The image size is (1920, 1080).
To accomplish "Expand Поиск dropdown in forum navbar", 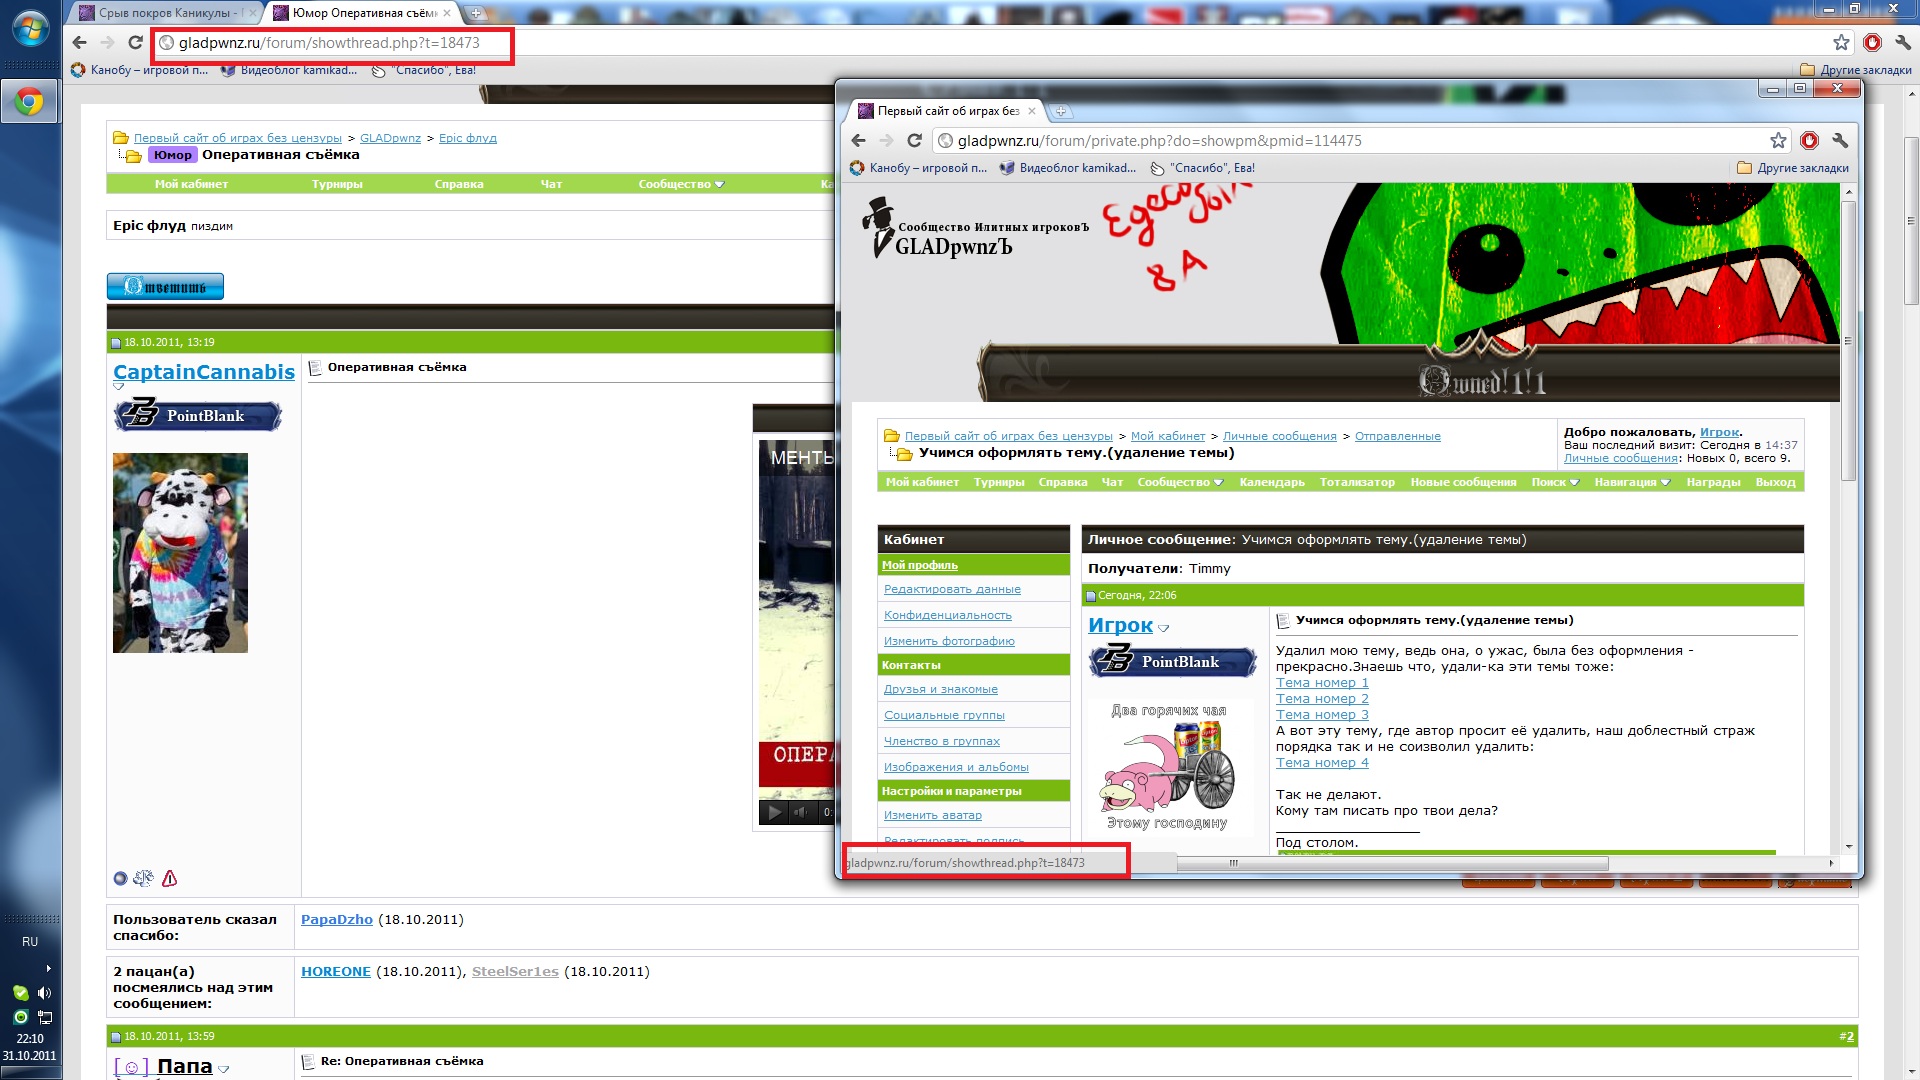I will tap(1555, 482).
